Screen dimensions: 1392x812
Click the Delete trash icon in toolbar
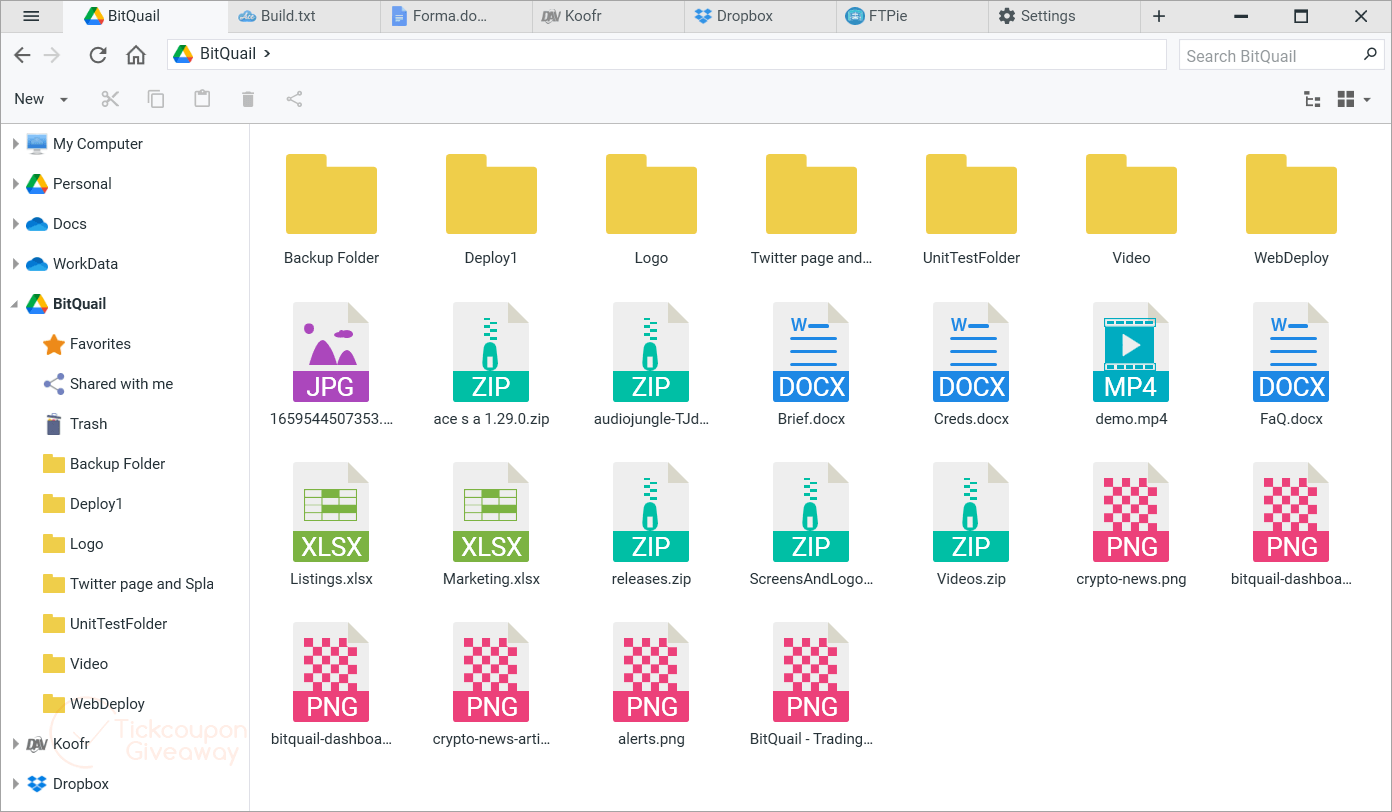(x=248, y=99)
